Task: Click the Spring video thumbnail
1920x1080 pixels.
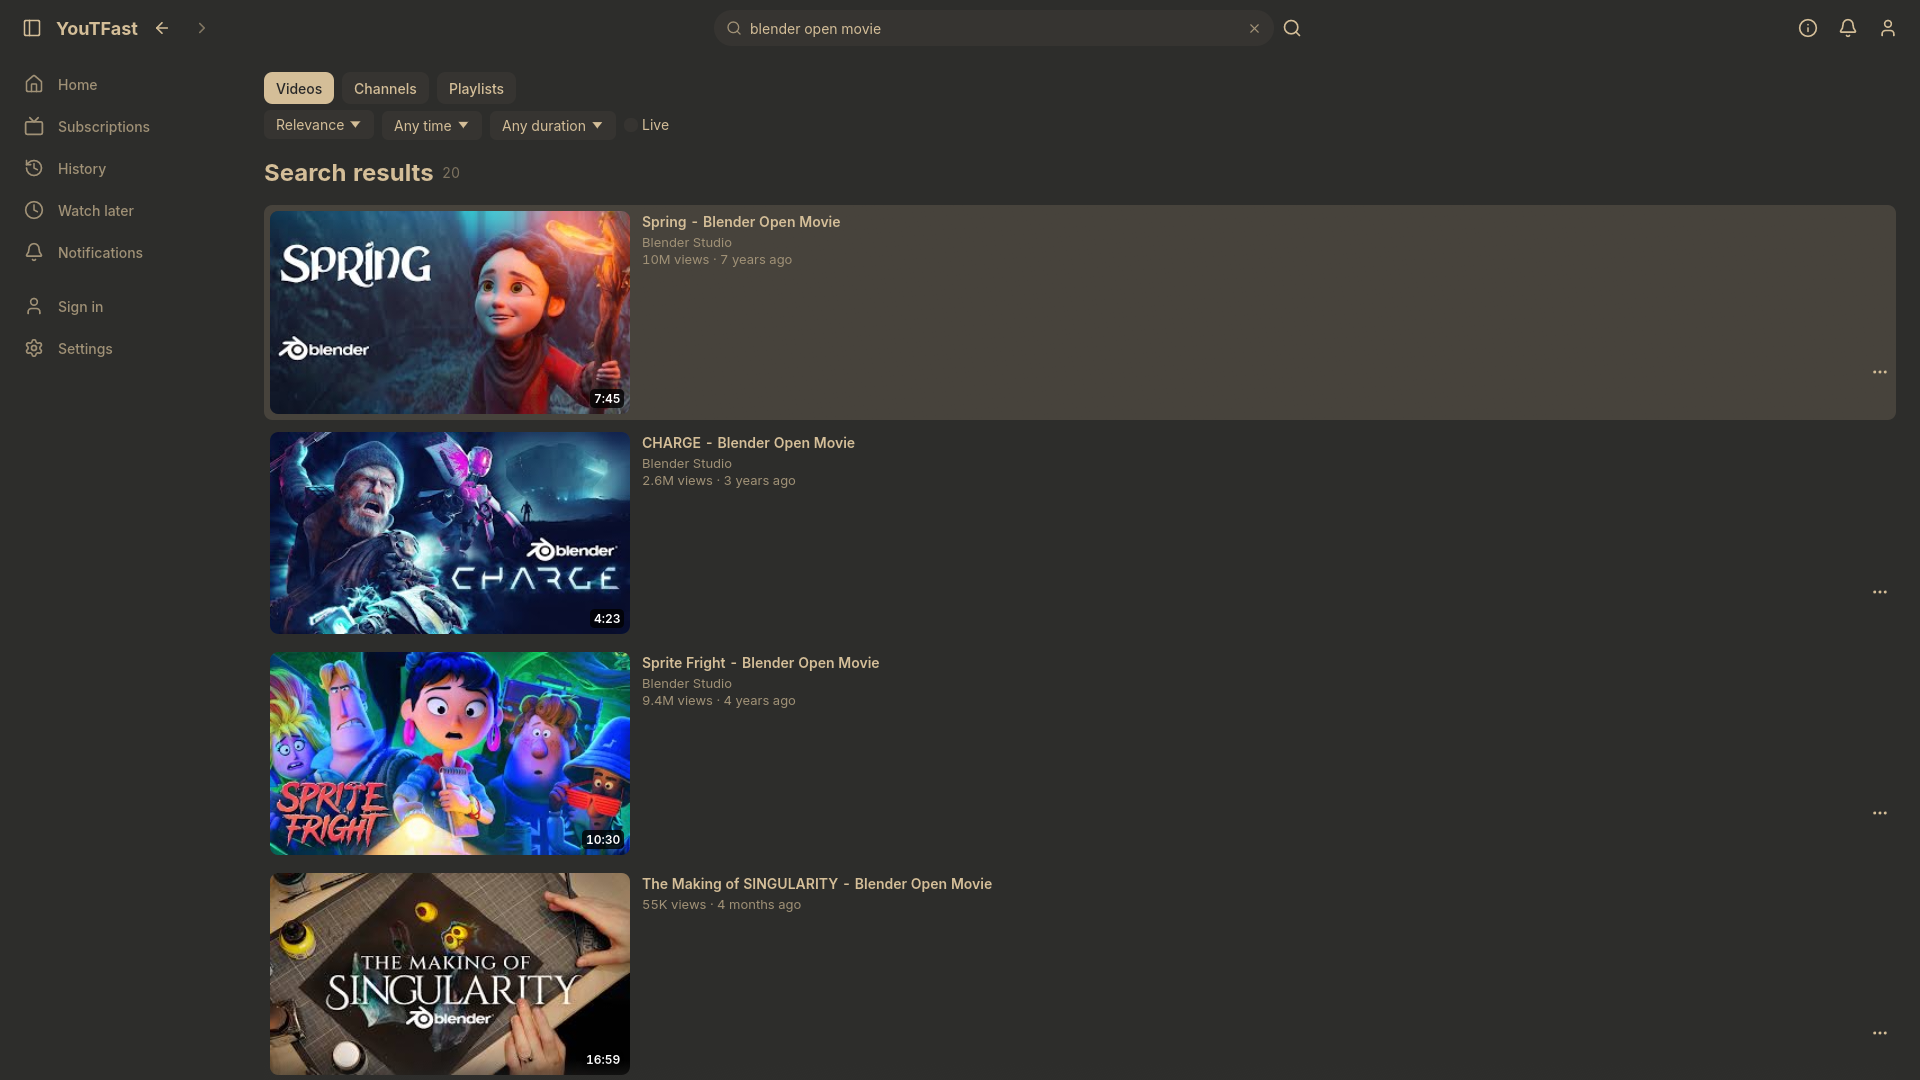Action: (x=450, y=312)
